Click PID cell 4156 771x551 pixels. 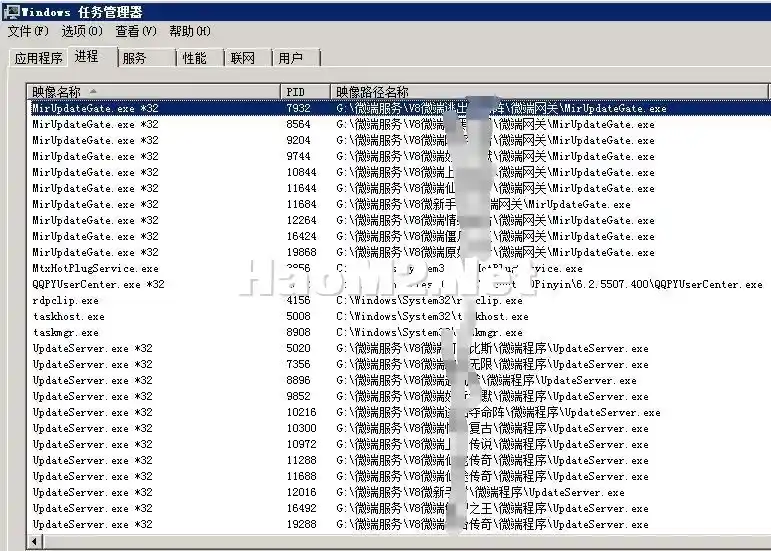point(298,300)
